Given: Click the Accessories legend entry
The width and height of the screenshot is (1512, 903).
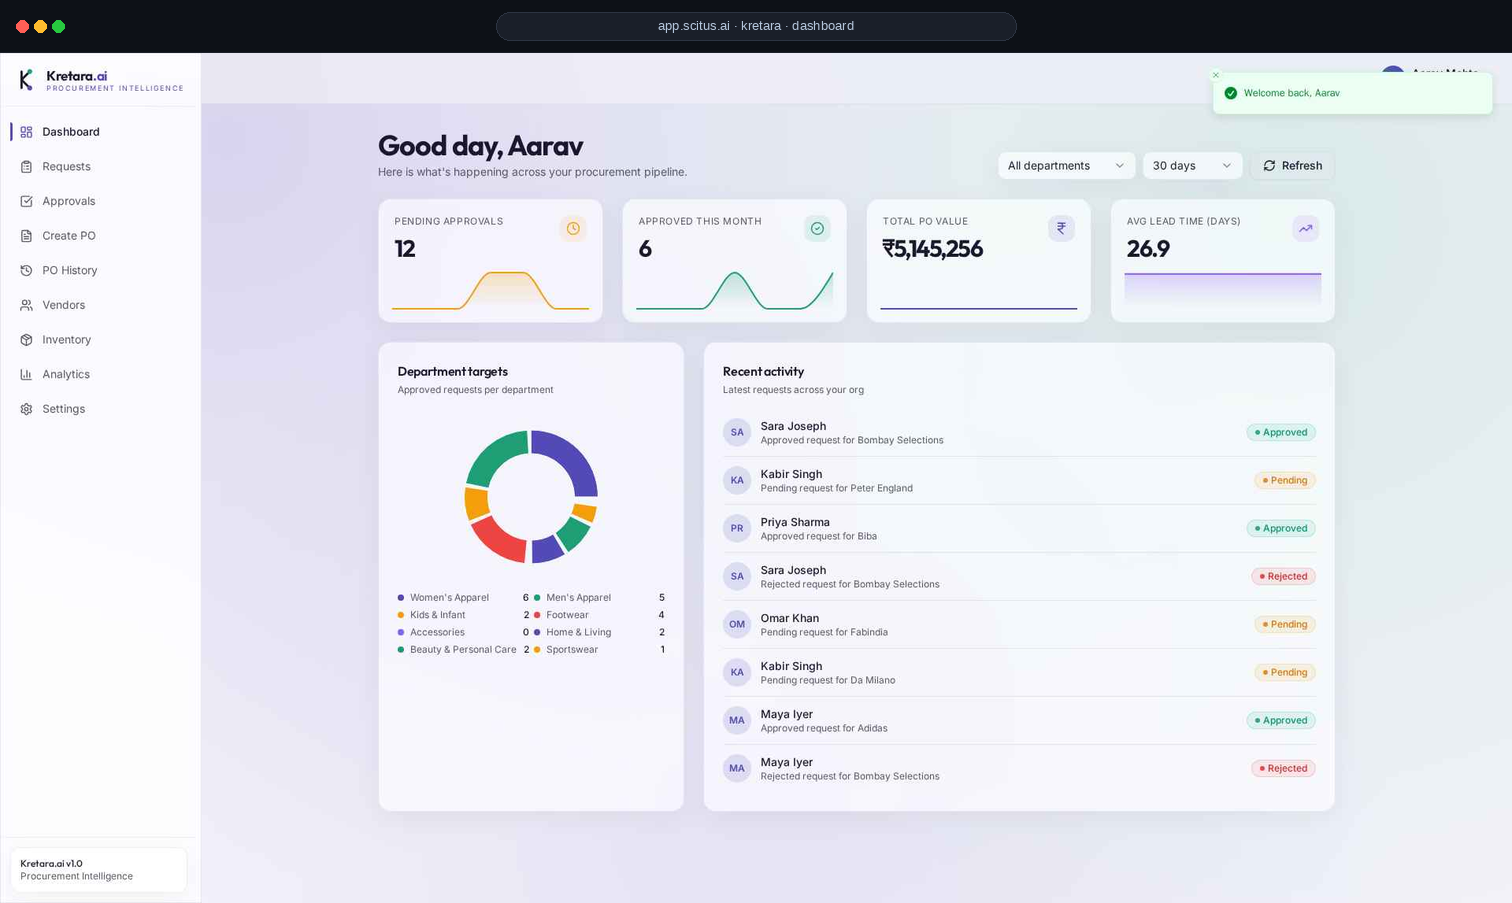Looking at the screenshot, I should click(463, 632).
